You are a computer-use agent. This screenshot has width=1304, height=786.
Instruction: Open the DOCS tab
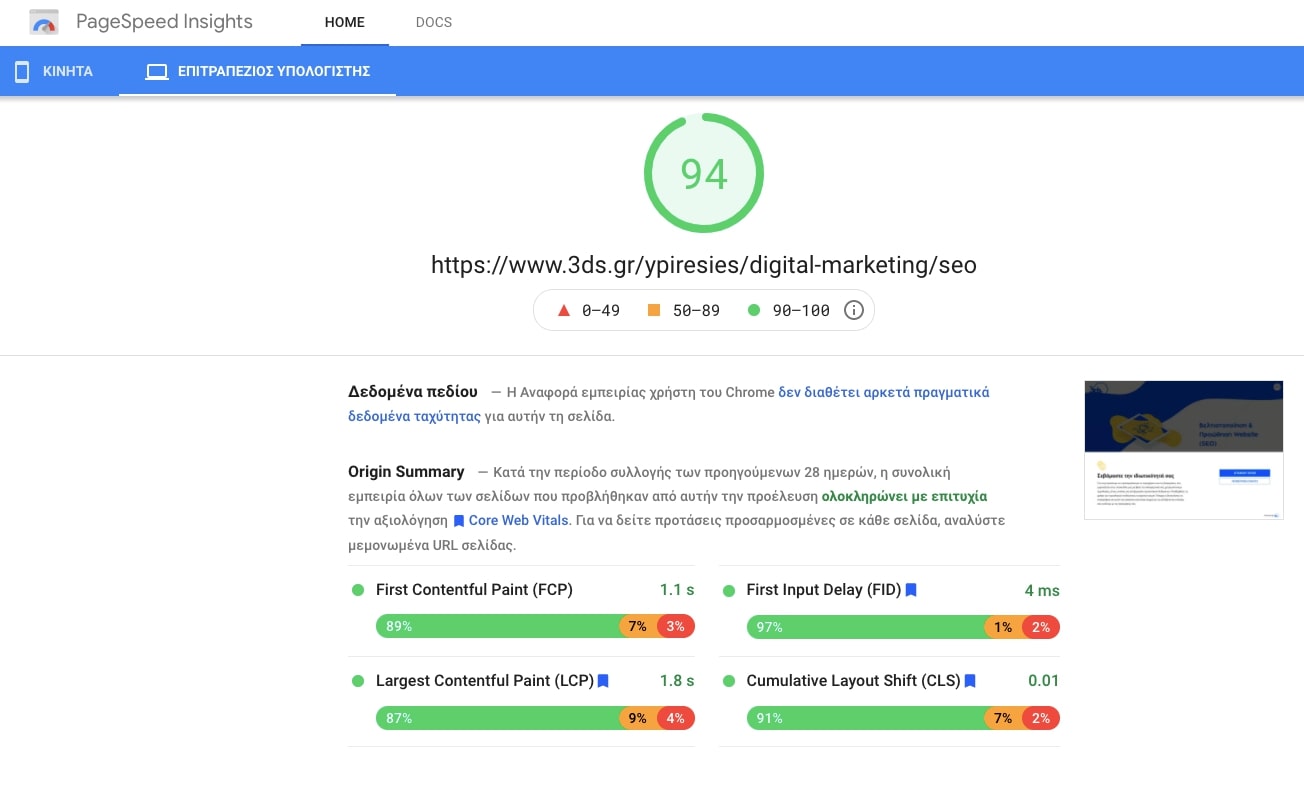(434, 22)
